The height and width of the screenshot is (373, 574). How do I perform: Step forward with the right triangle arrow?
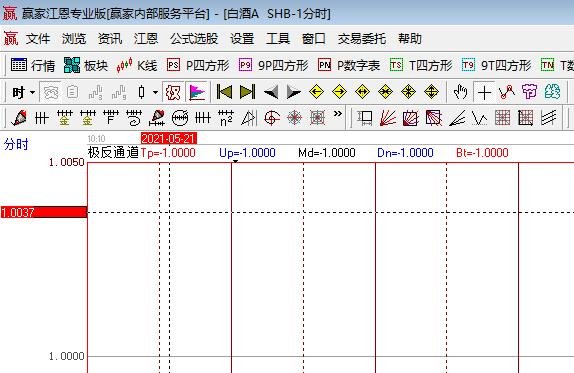pos(293,92)
